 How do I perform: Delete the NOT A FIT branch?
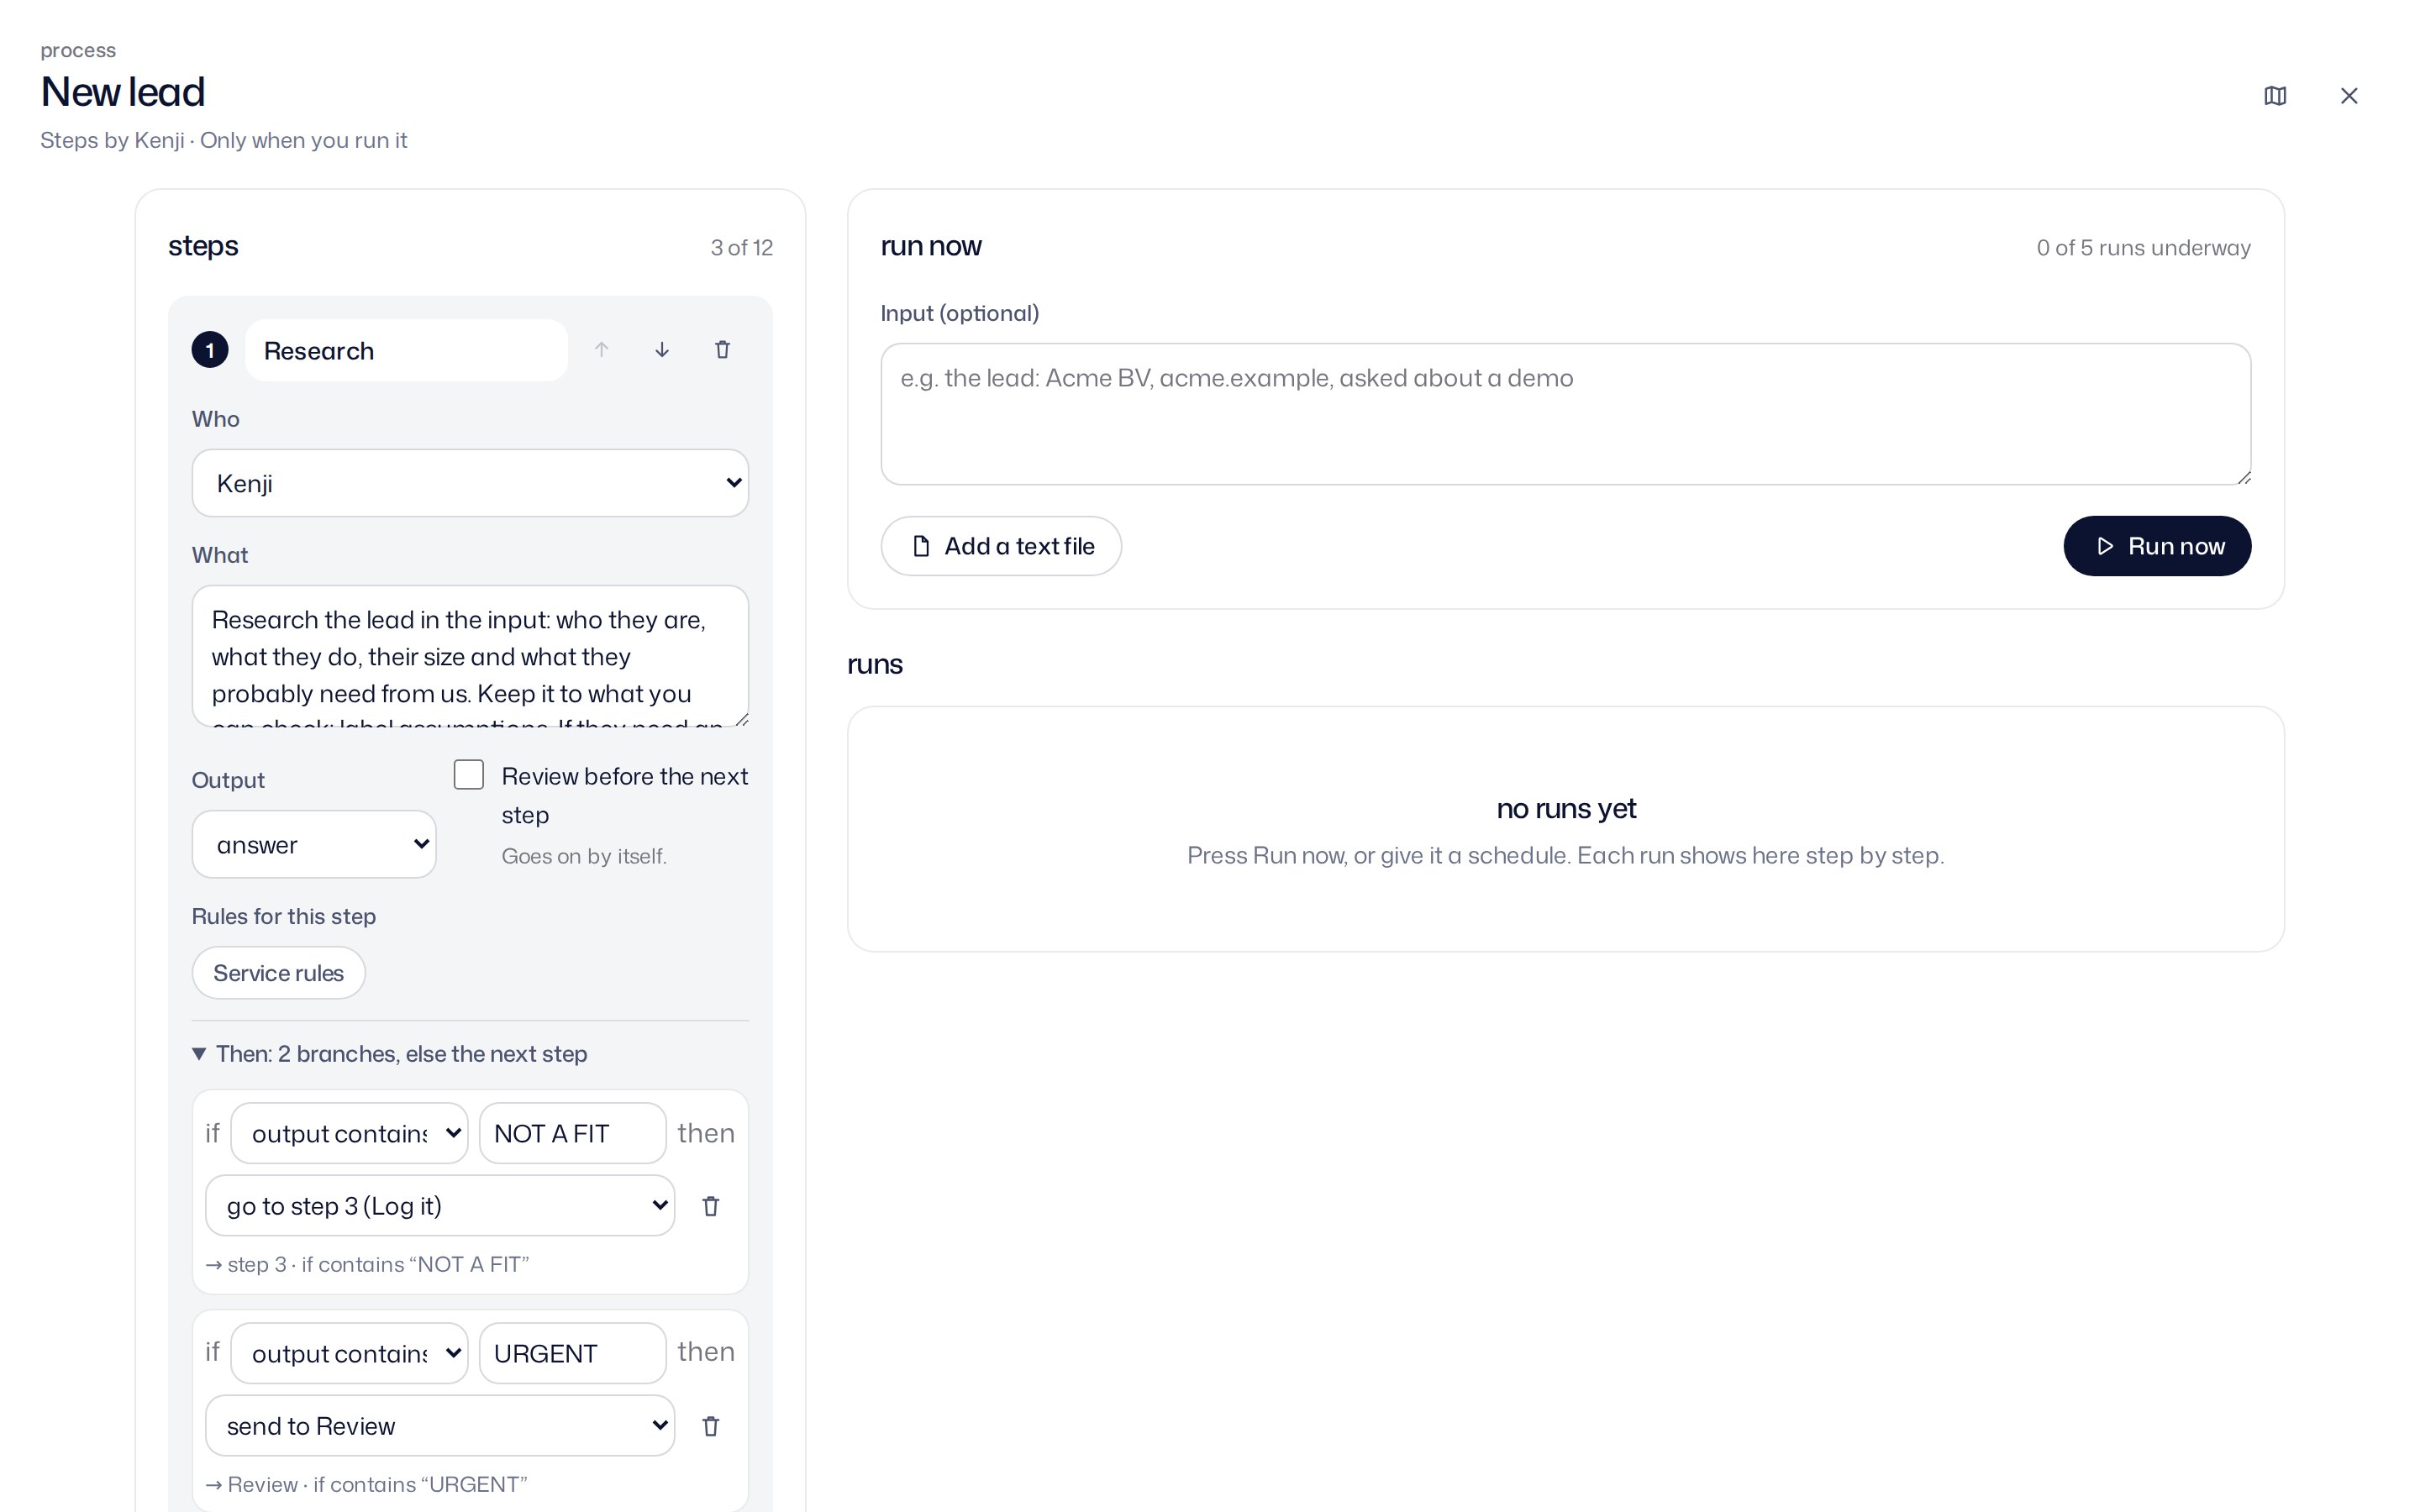coord(711,1206)
